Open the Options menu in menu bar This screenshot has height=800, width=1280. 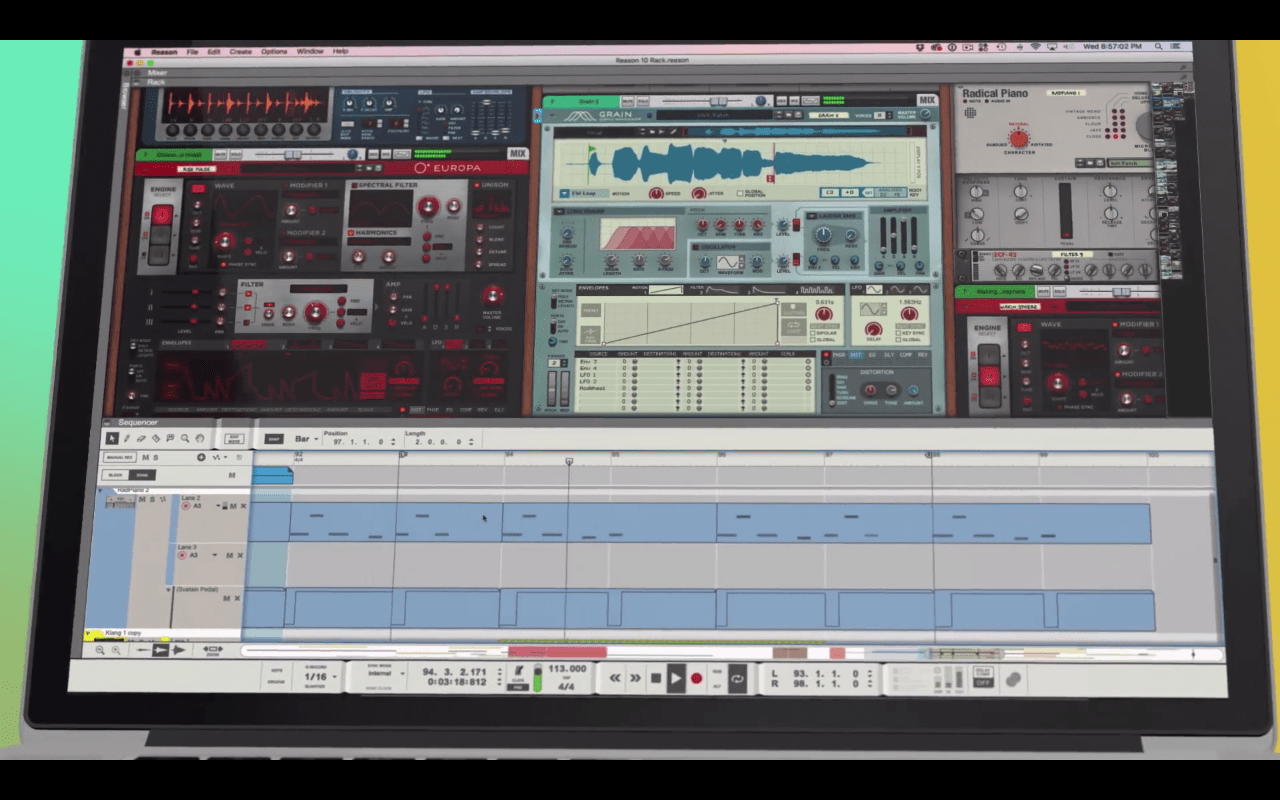pos(274,51)
